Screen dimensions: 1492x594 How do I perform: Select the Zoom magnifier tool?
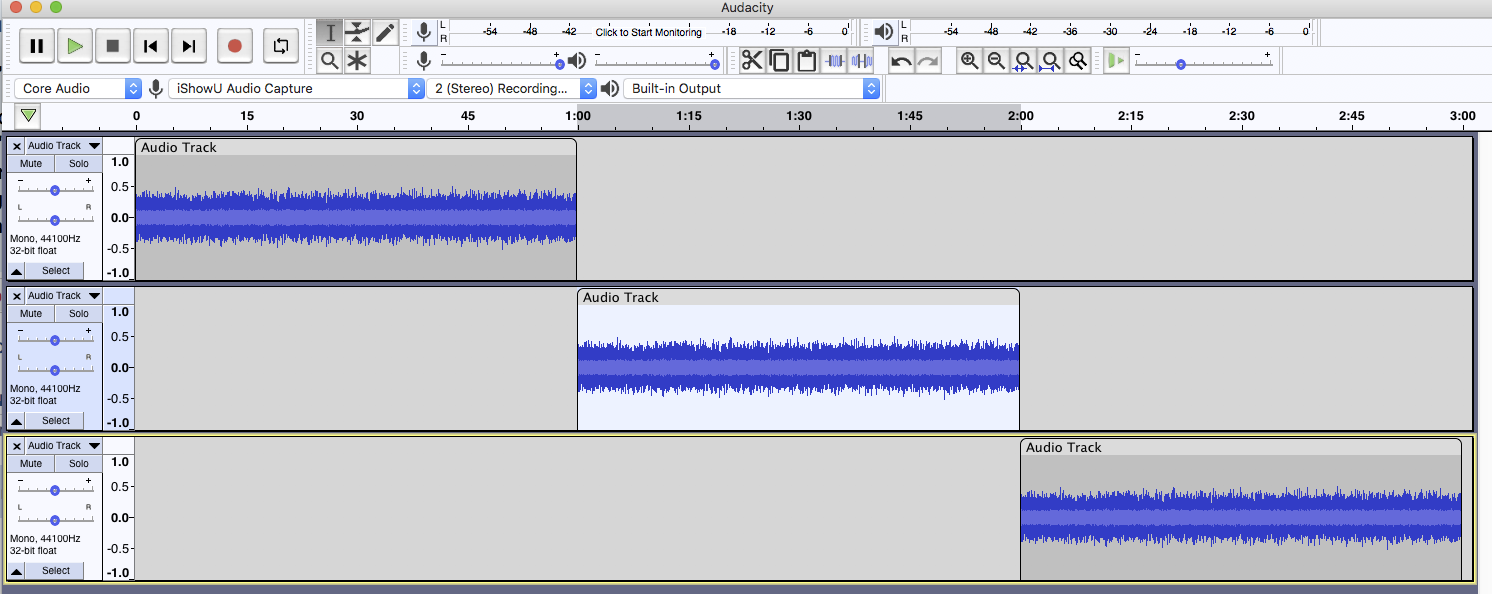330,61
